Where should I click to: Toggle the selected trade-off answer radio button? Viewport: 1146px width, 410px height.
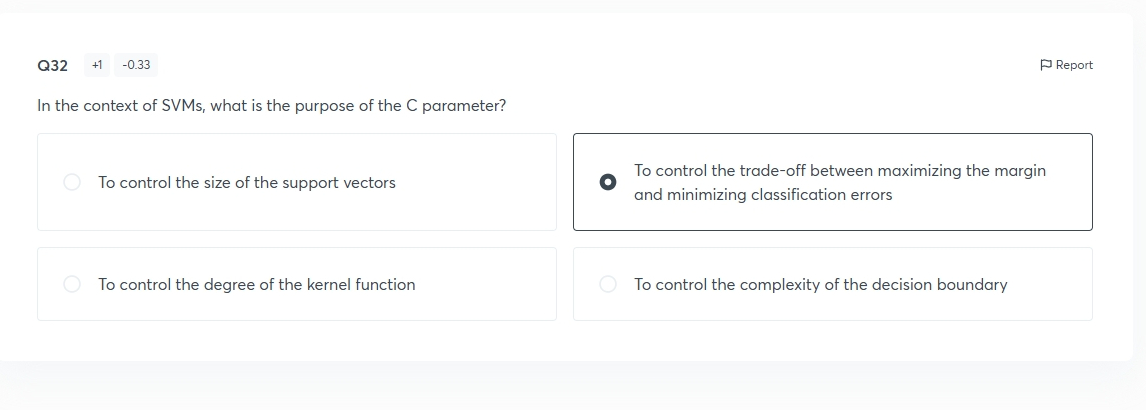(x=607, y=182)
